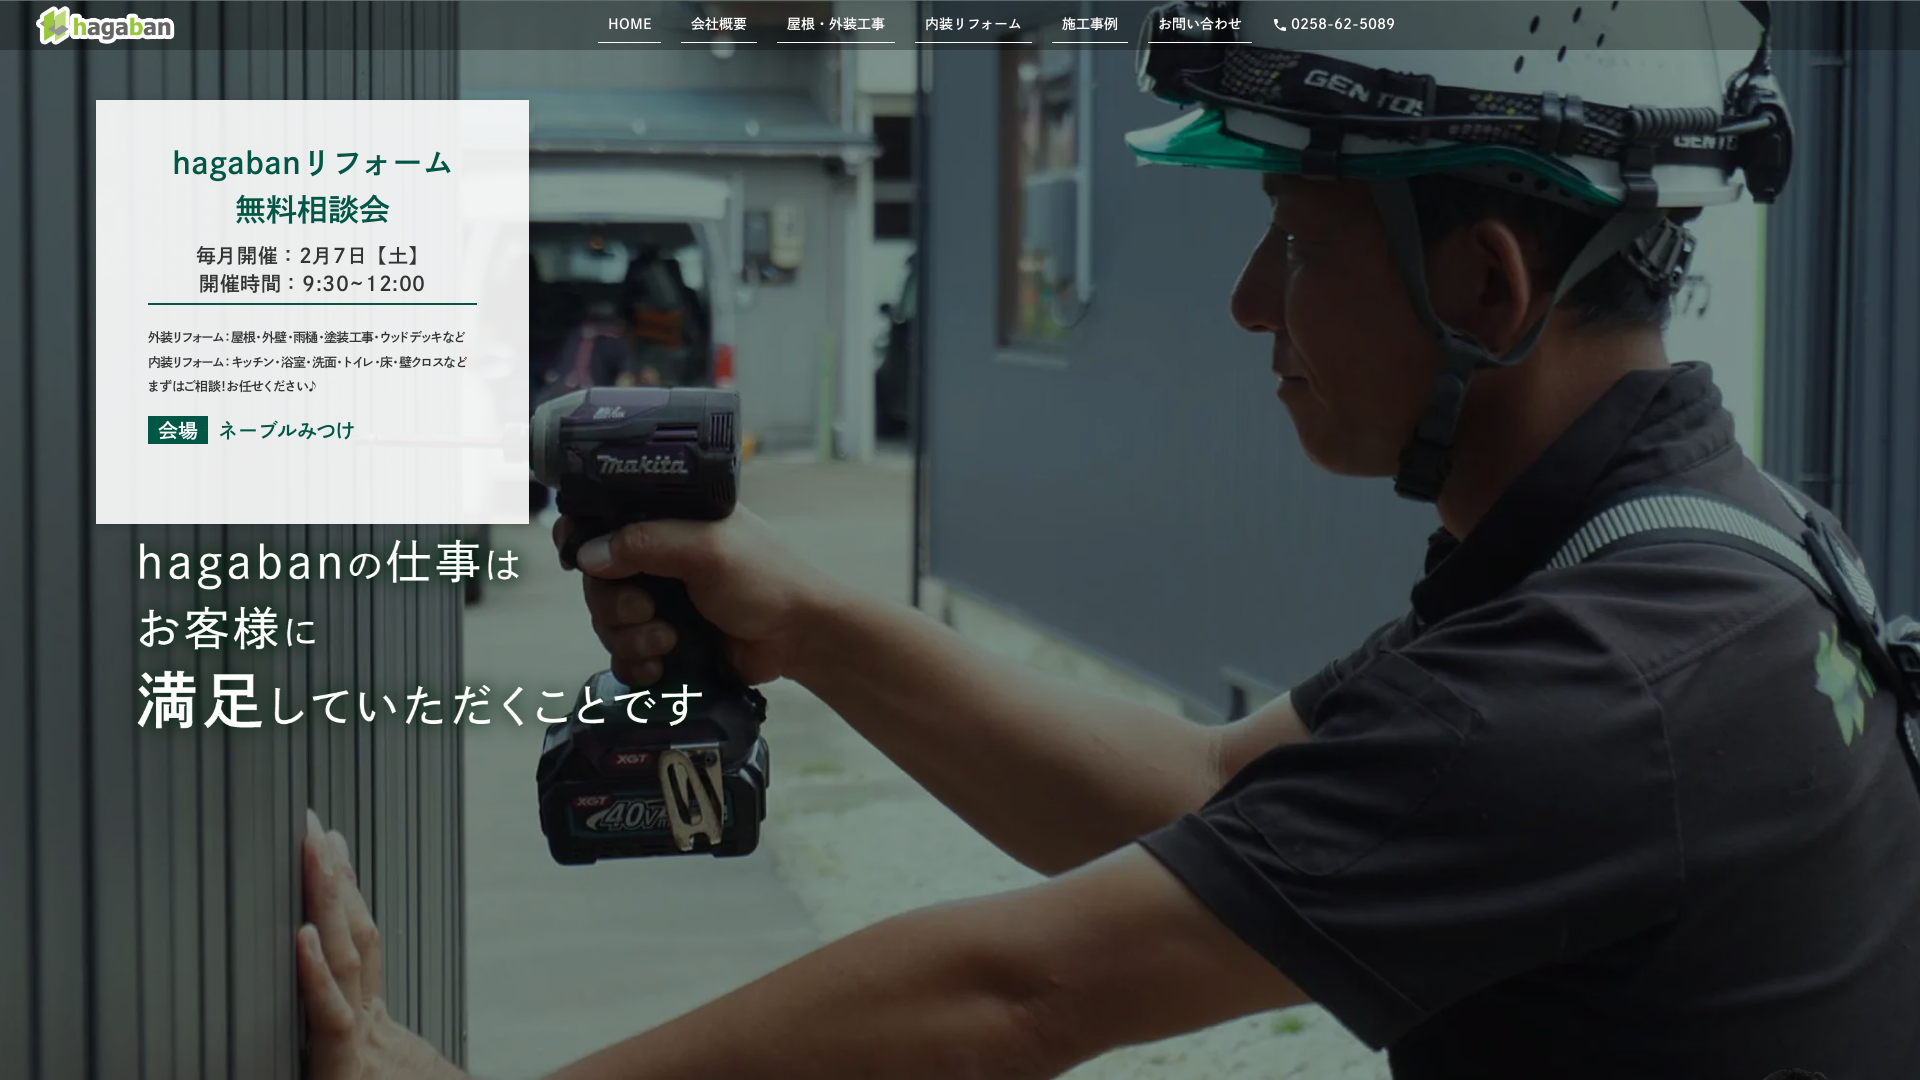
Task: Click the venue name ネーブルみつけ
Action: pos(286,430)
